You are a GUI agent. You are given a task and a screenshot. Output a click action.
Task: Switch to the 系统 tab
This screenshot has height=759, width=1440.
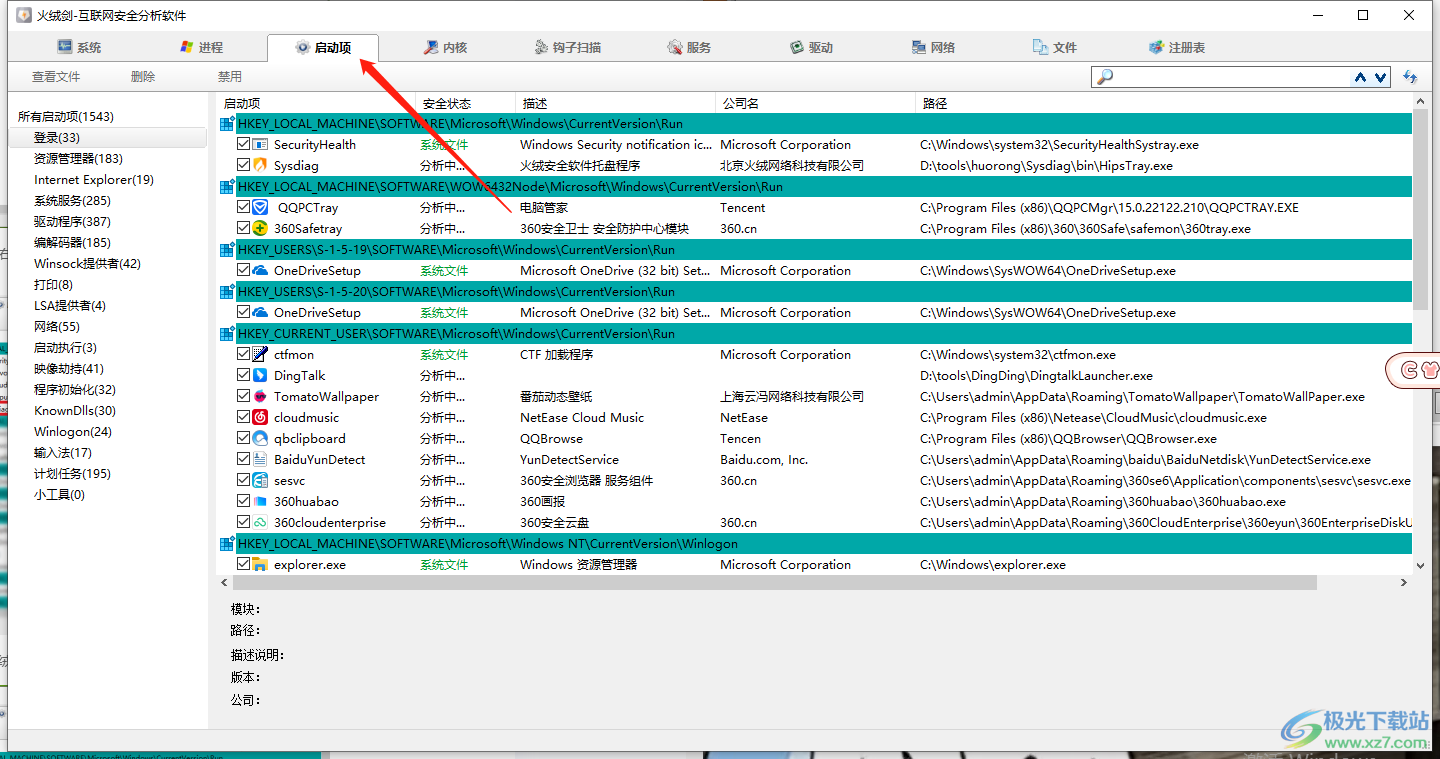coord(78,47)
